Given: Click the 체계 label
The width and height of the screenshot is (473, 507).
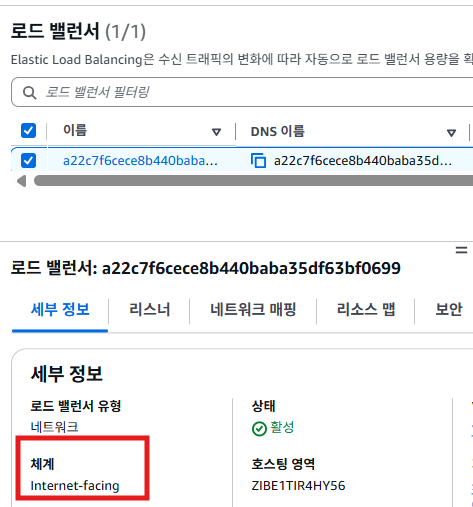Looking at the screenshot, I should 42,464.
